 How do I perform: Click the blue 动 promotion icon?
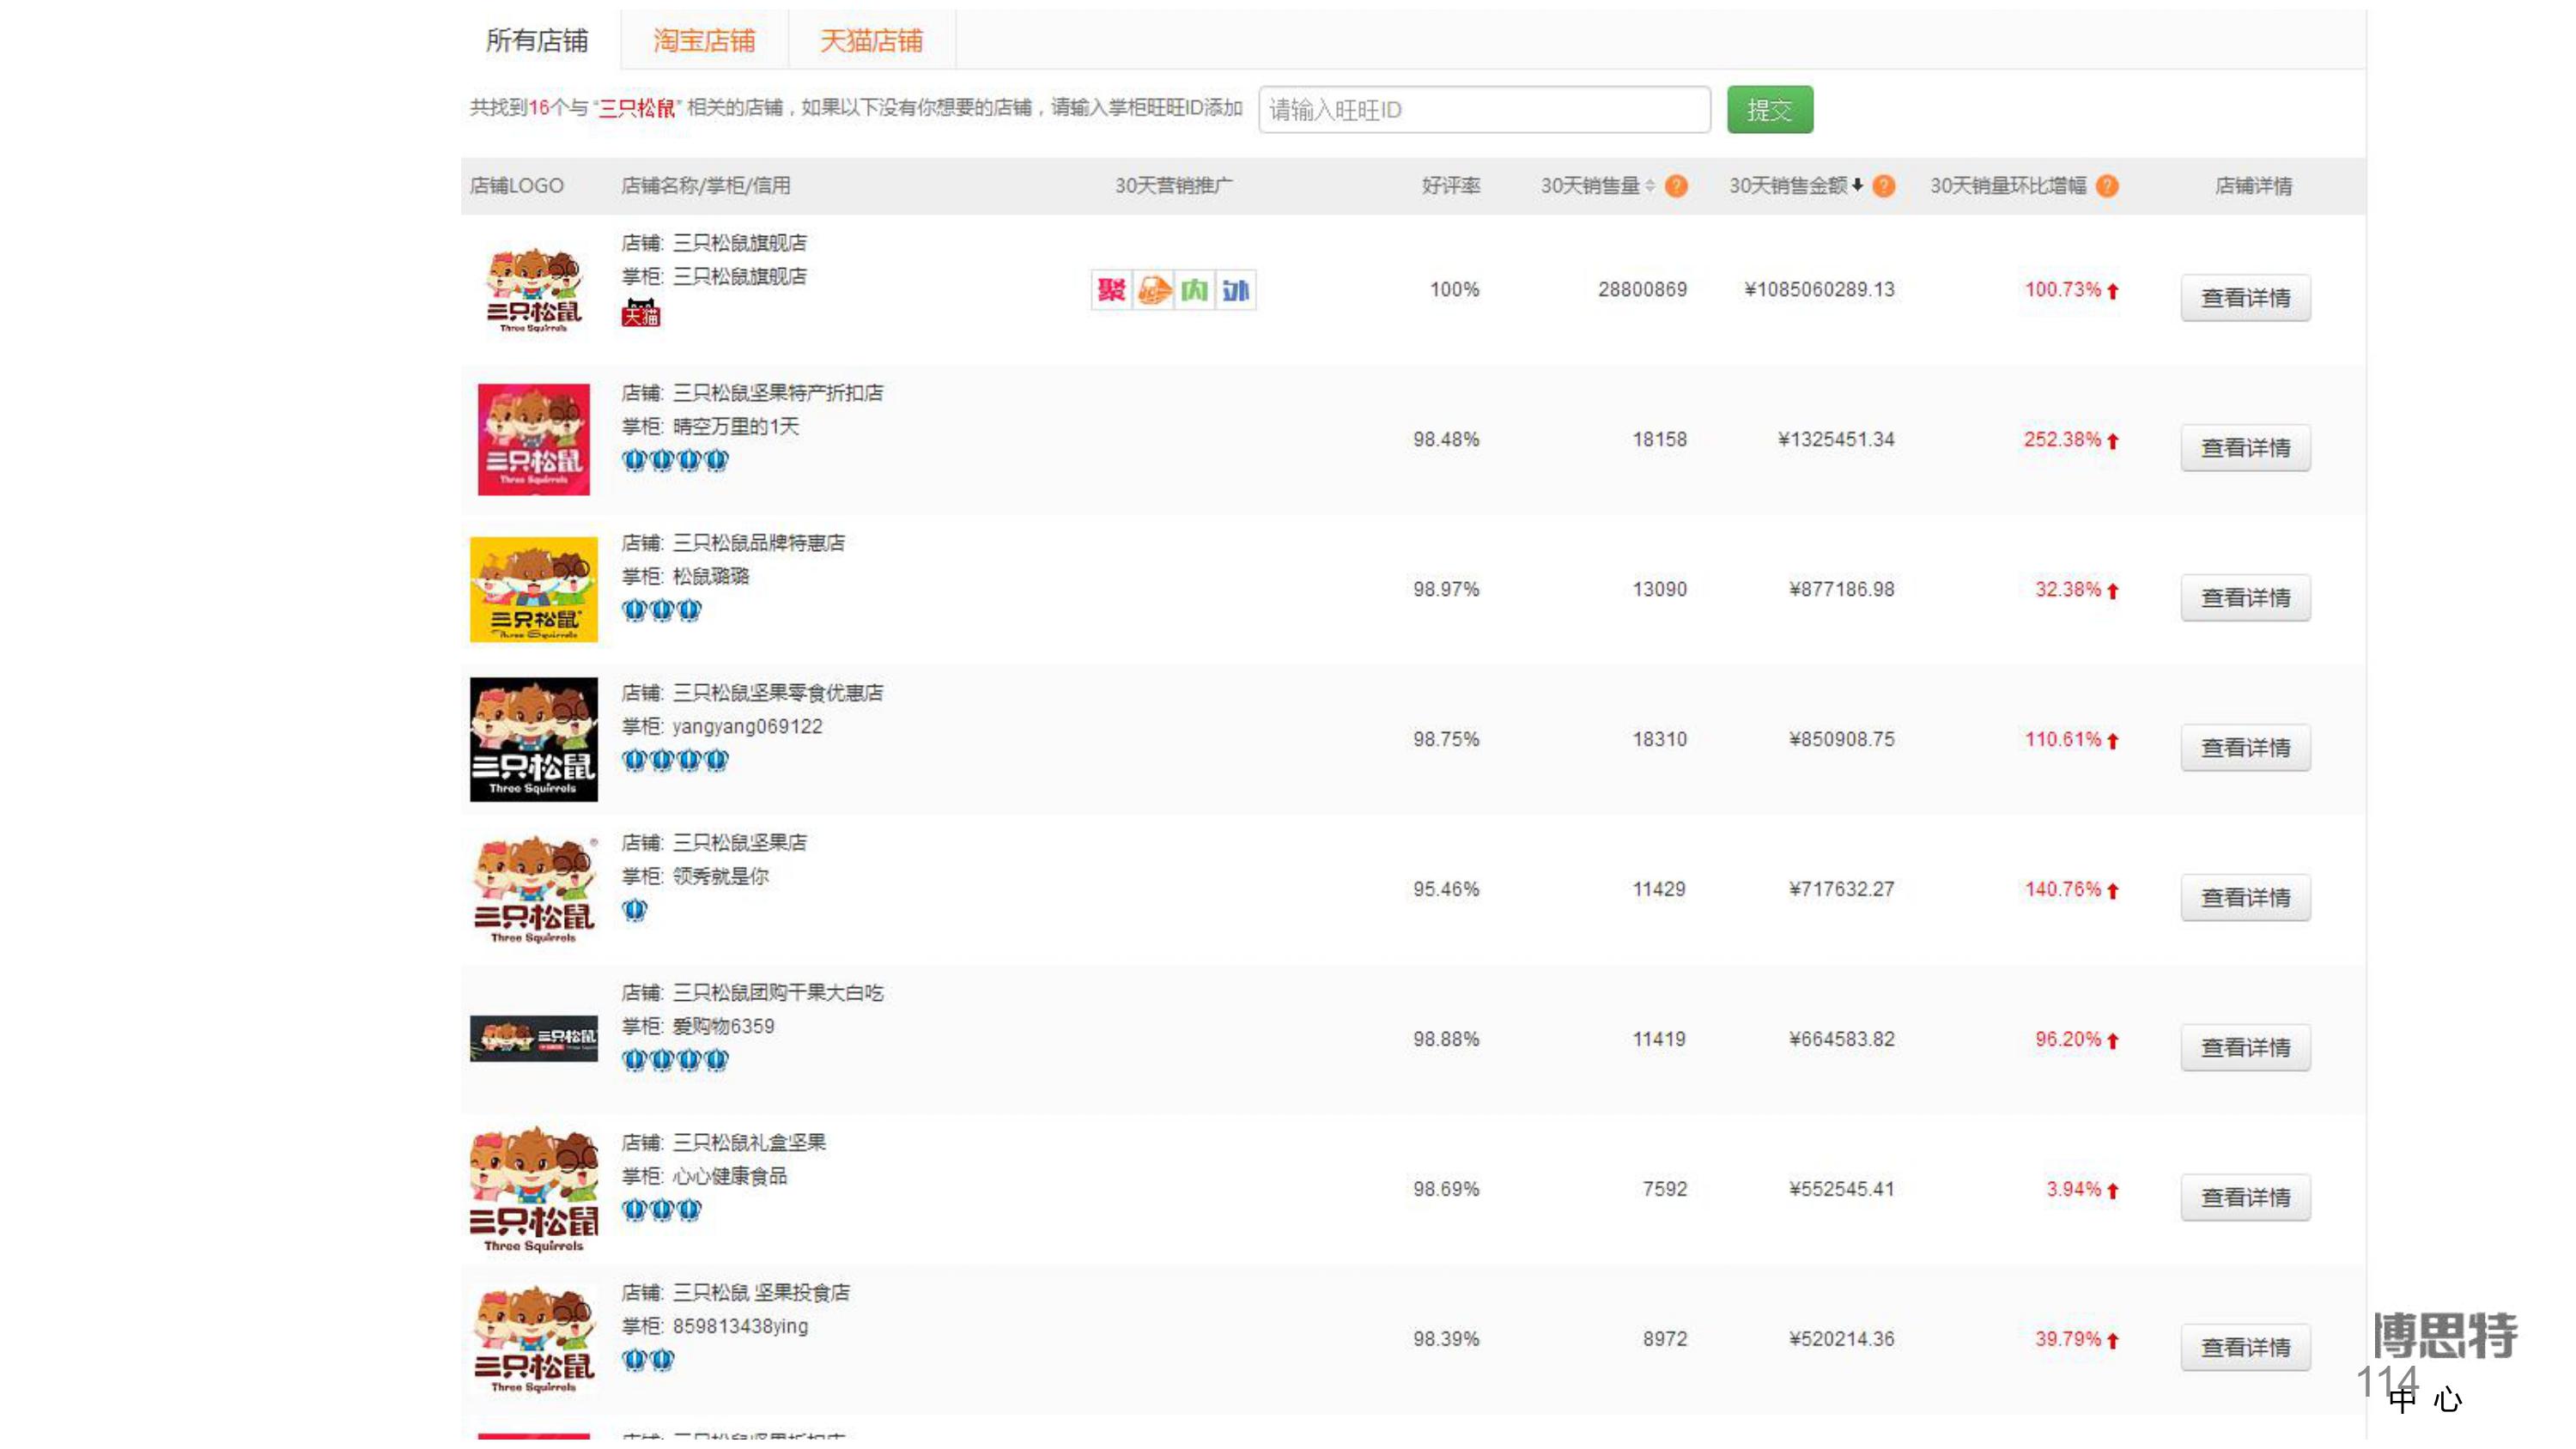[x=1236, y=290]
